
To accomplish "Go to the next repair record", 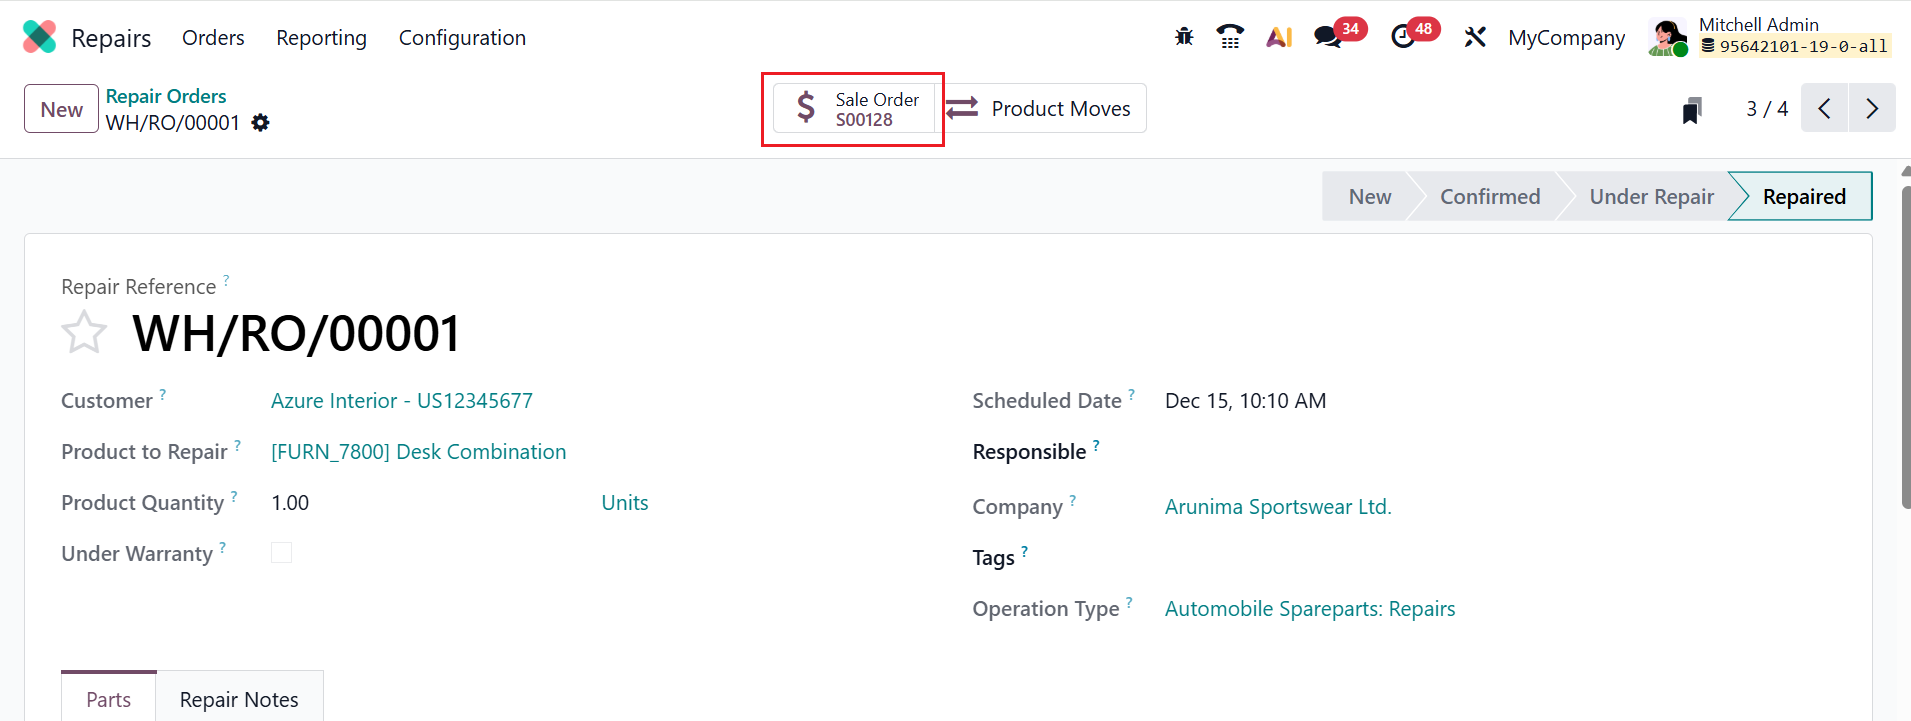I will [x=1872, y=109].
